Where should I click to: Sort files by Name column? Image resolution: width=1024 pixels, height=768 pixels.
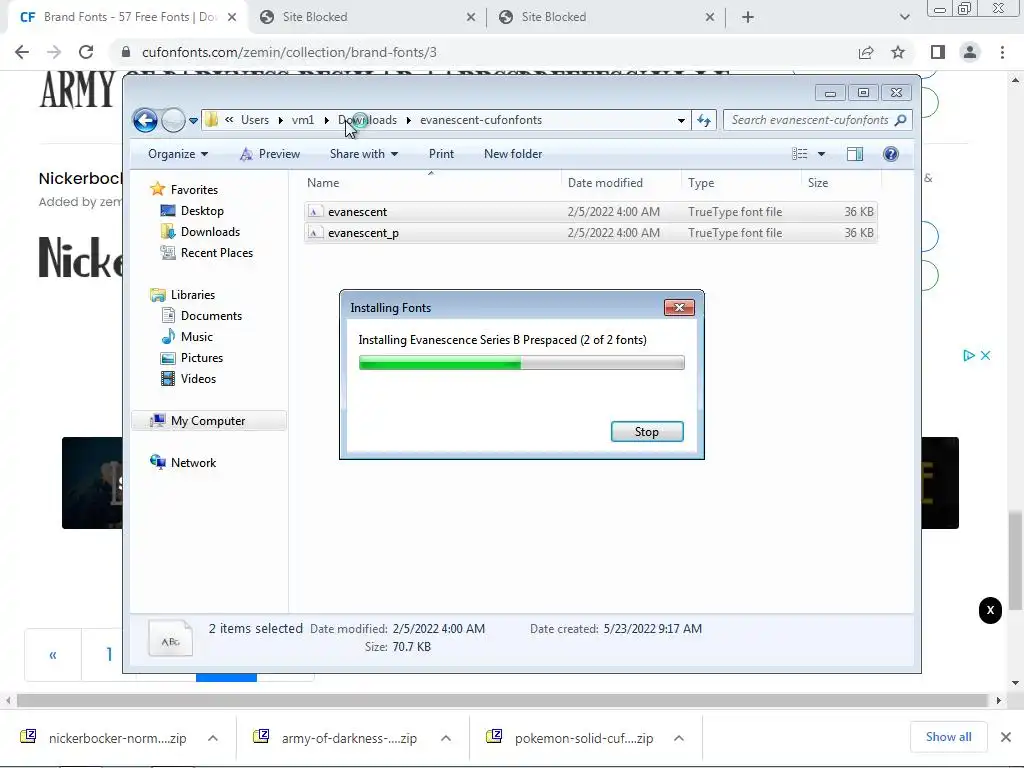click(431, 183)
